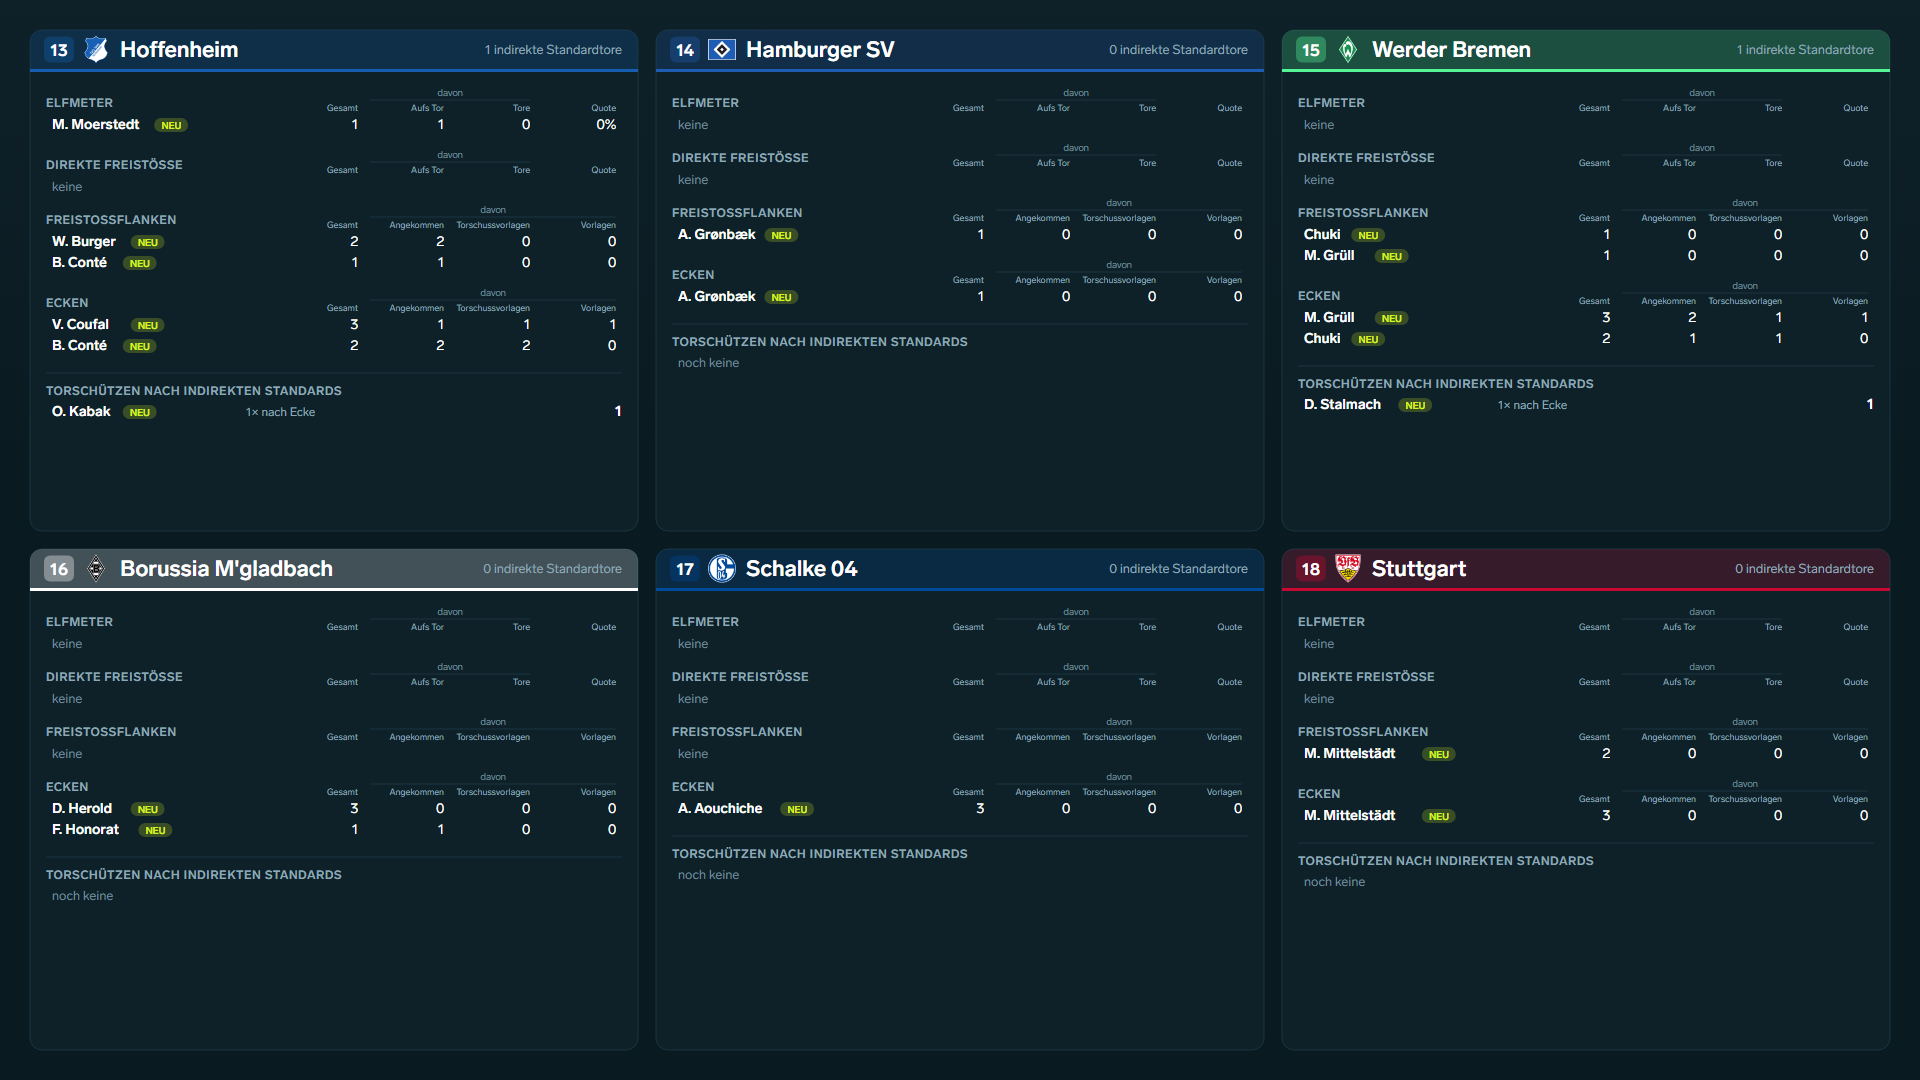Click 'noch keine' in Hamburger SV card
Viewport: 1920px width, 1080px height.
[x=708, y=363]
